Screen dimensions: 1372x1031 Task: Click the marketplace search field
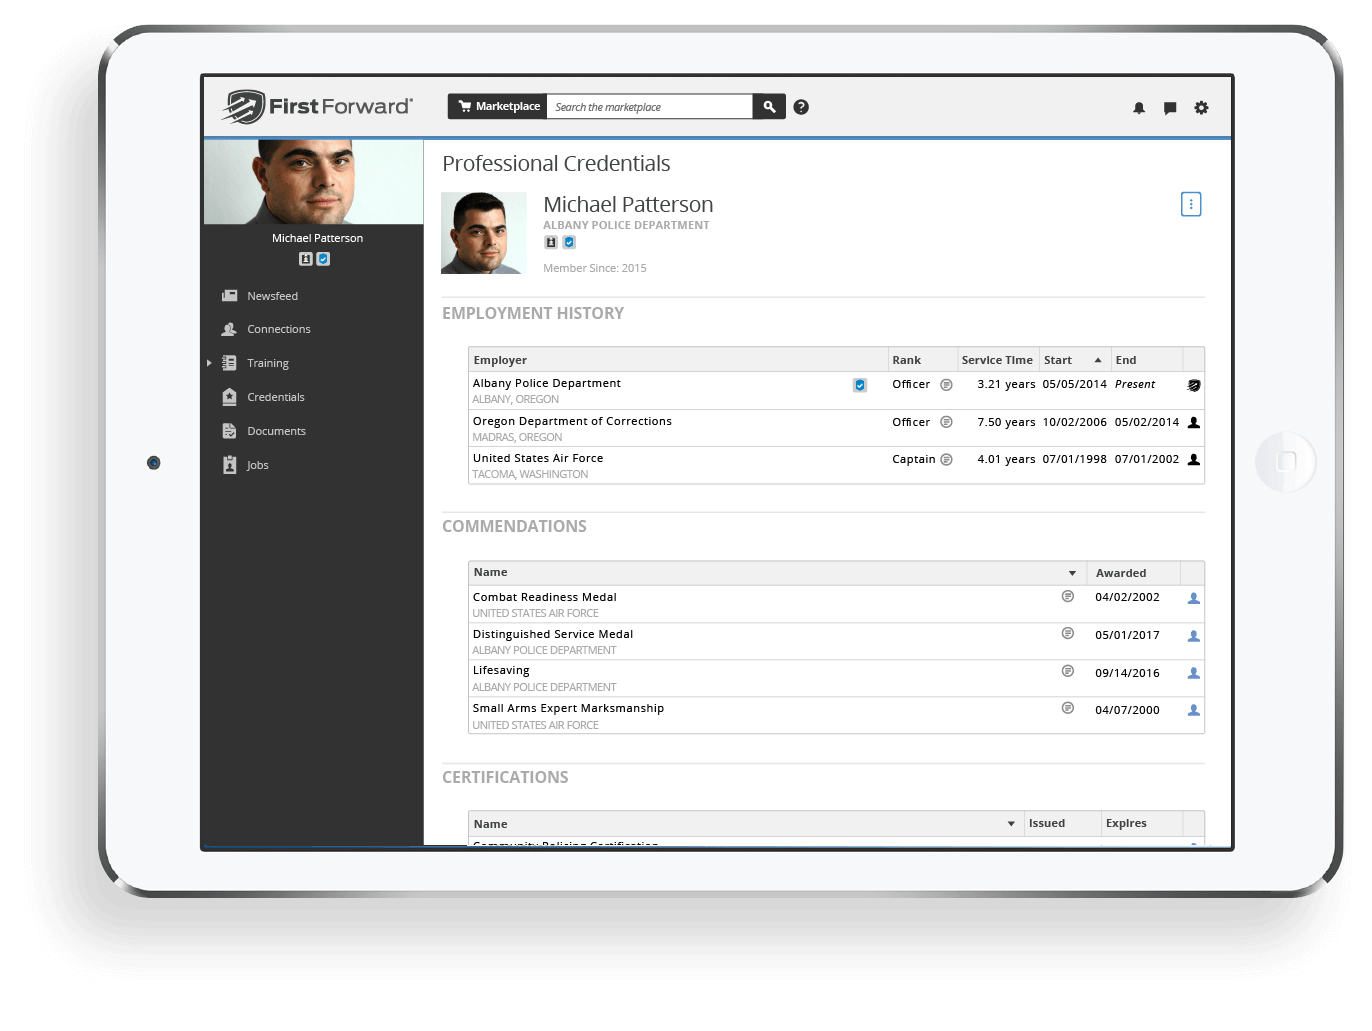[x=649, y=106]
